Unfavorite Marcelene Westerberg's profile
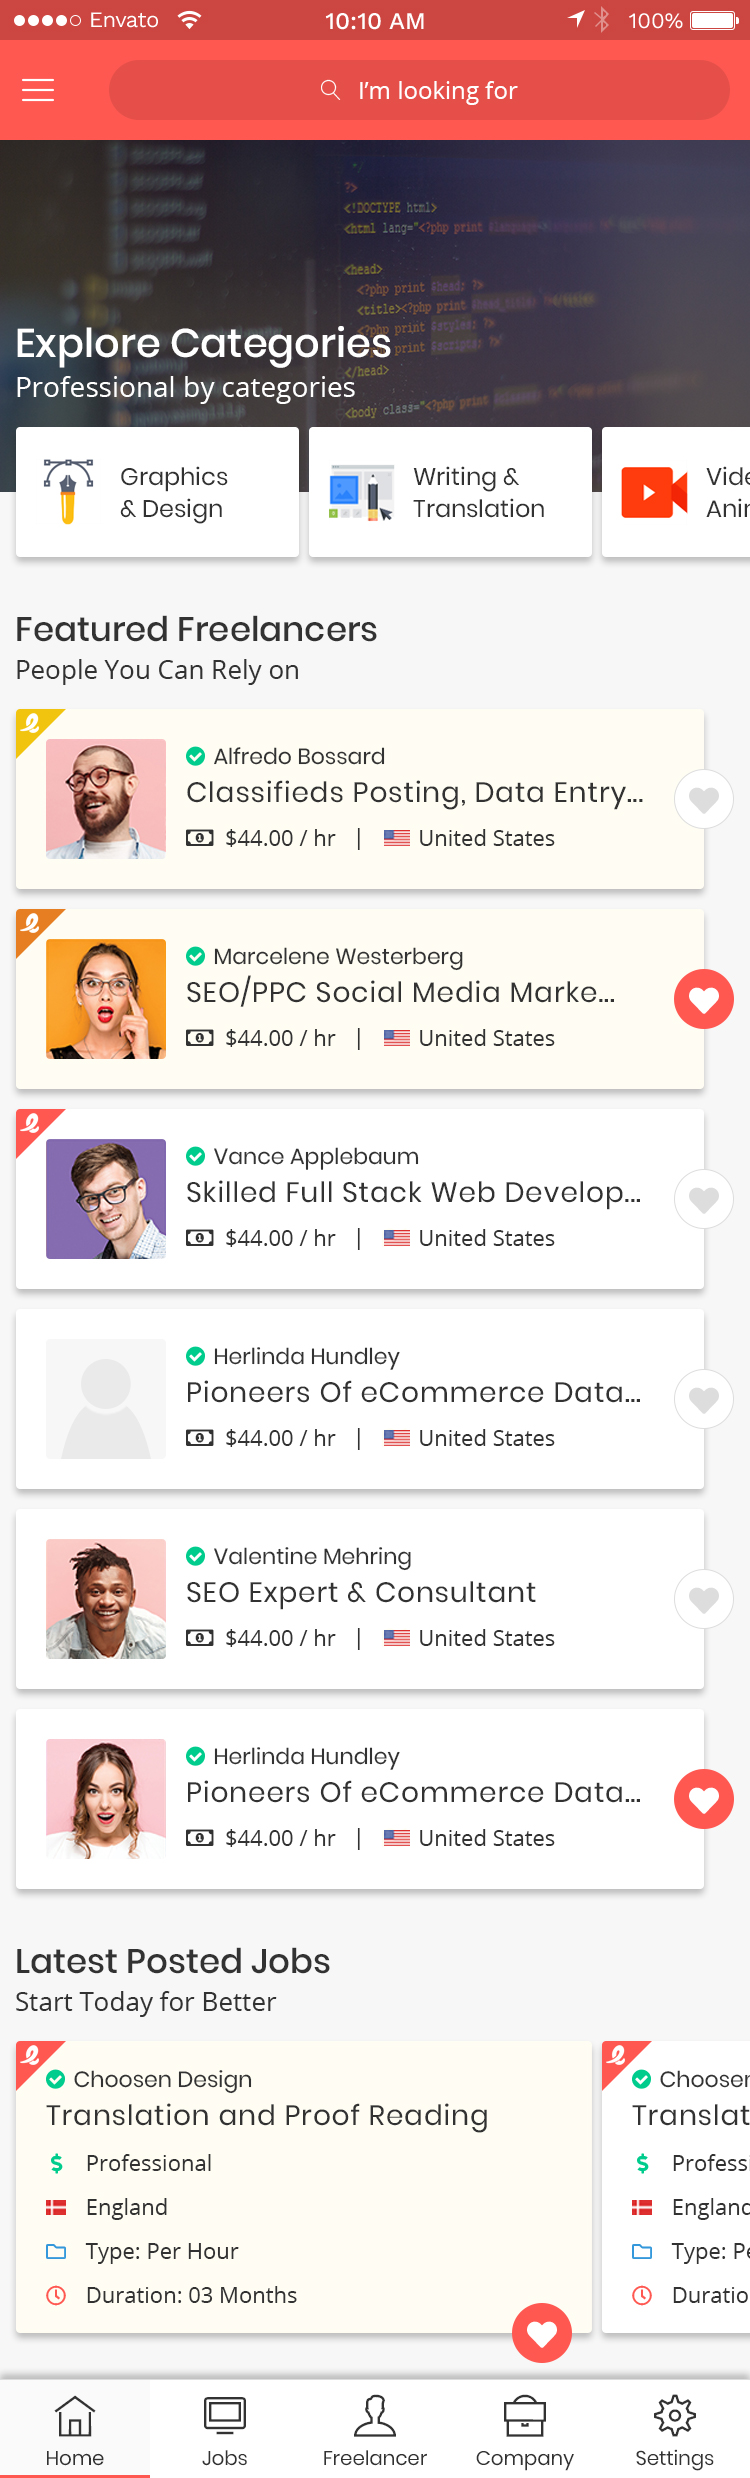This screenshot has height=2478, width=750. 704,999
